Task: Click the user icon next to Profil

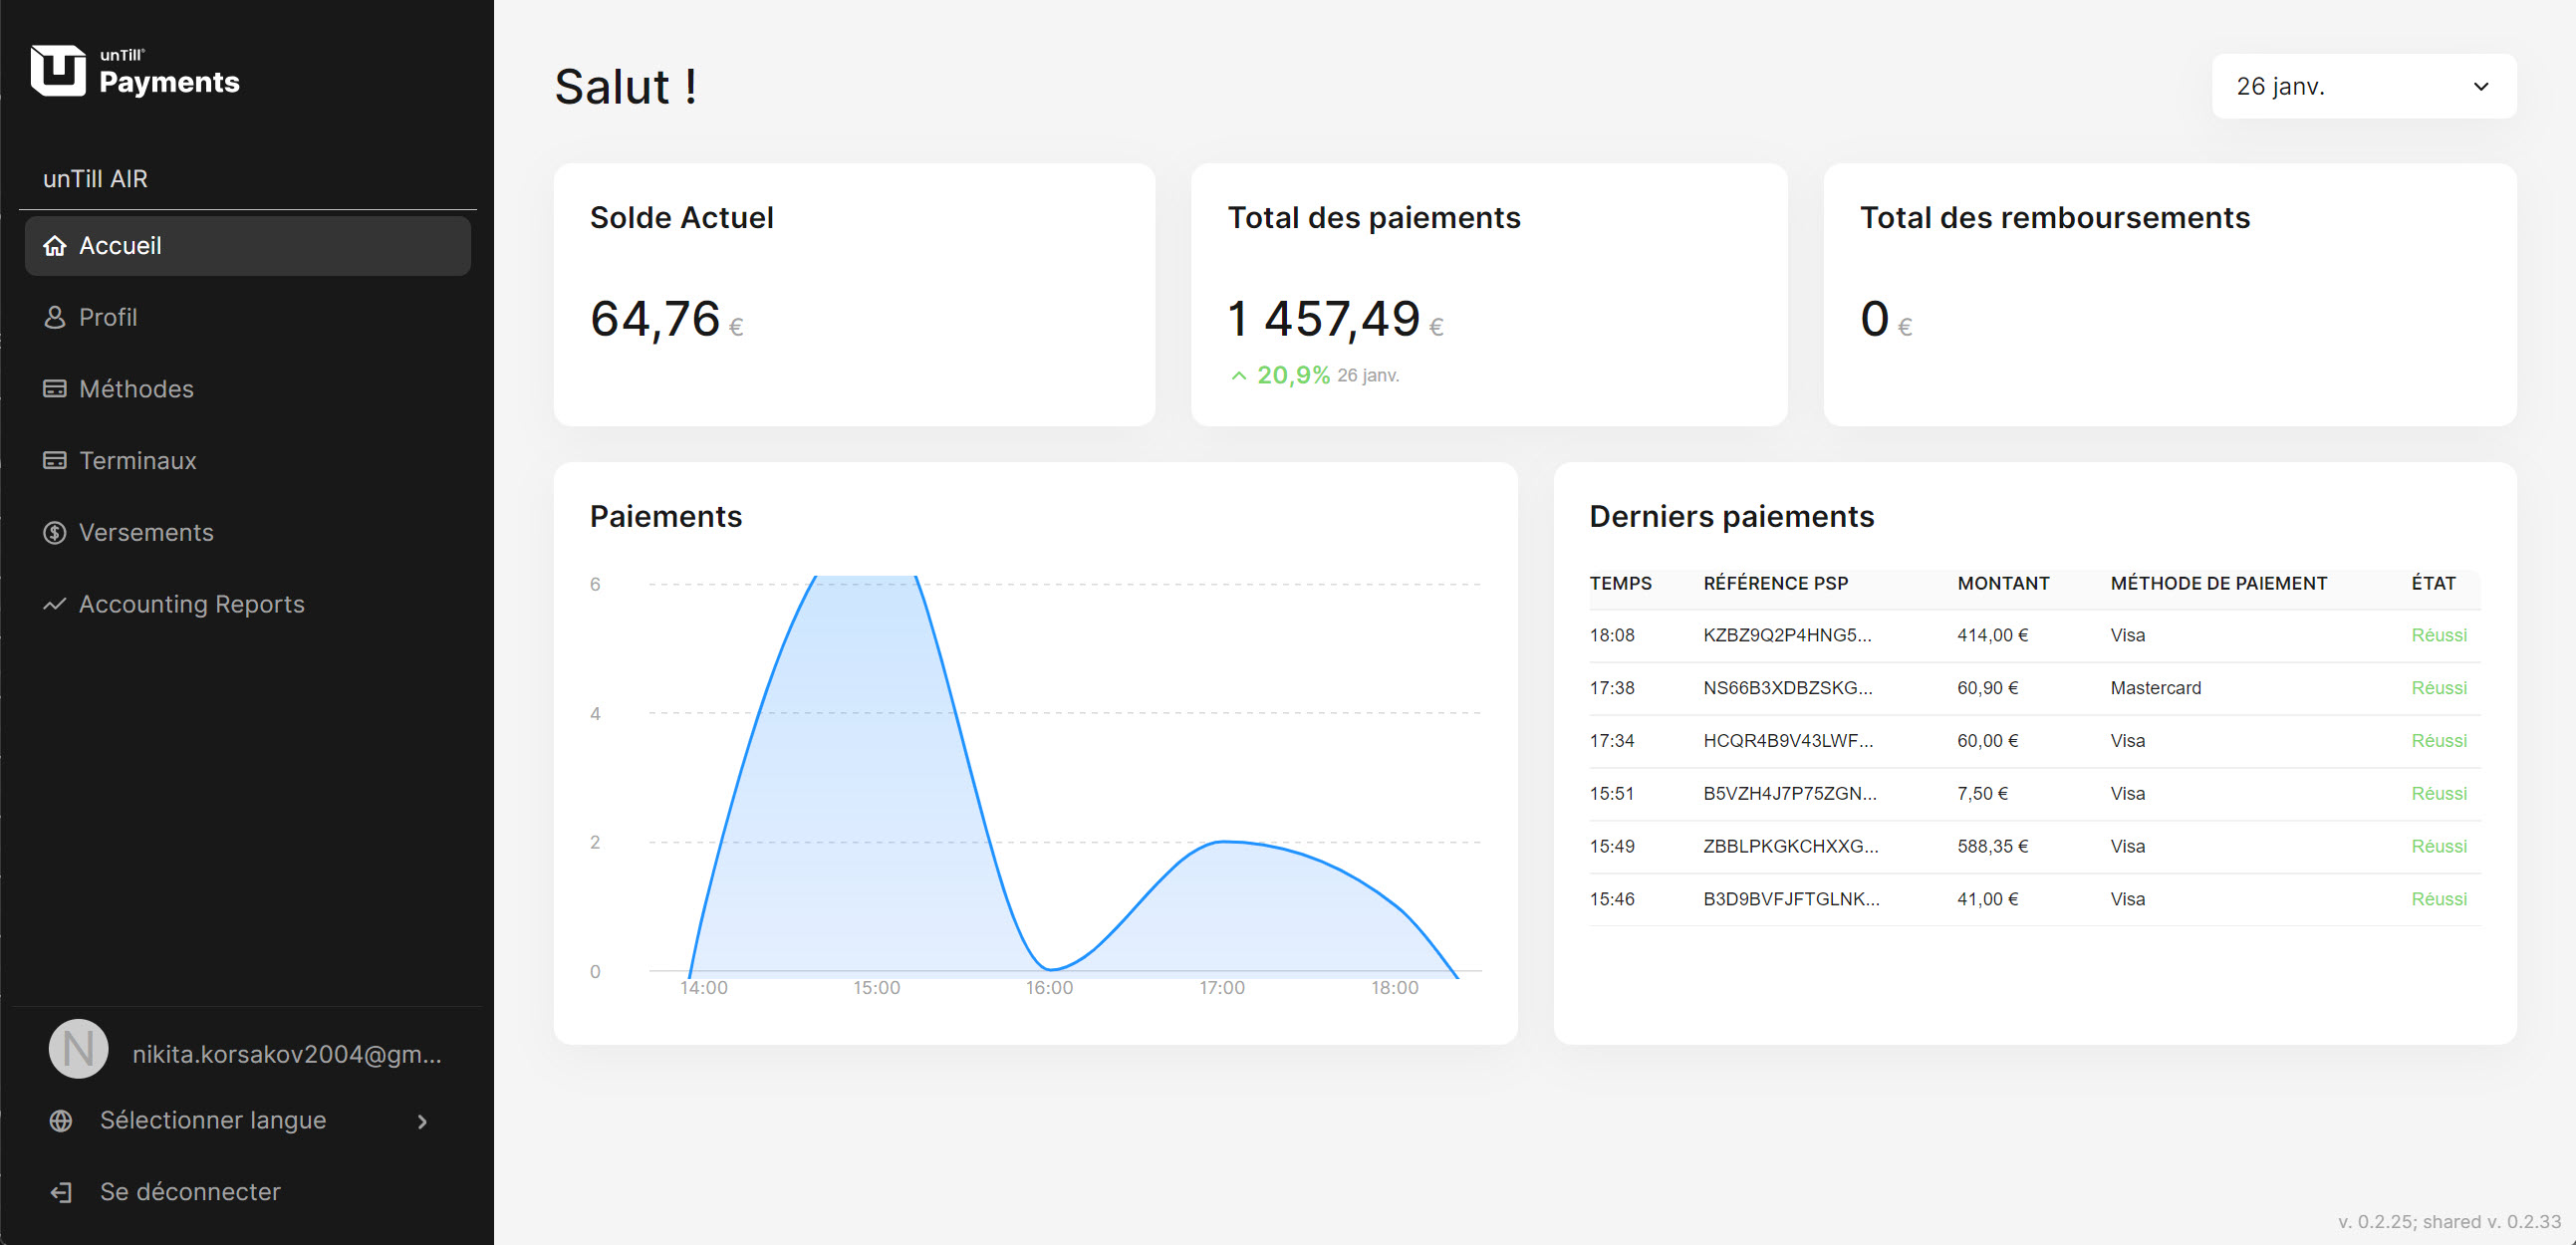Action: [x=55, y=317]
